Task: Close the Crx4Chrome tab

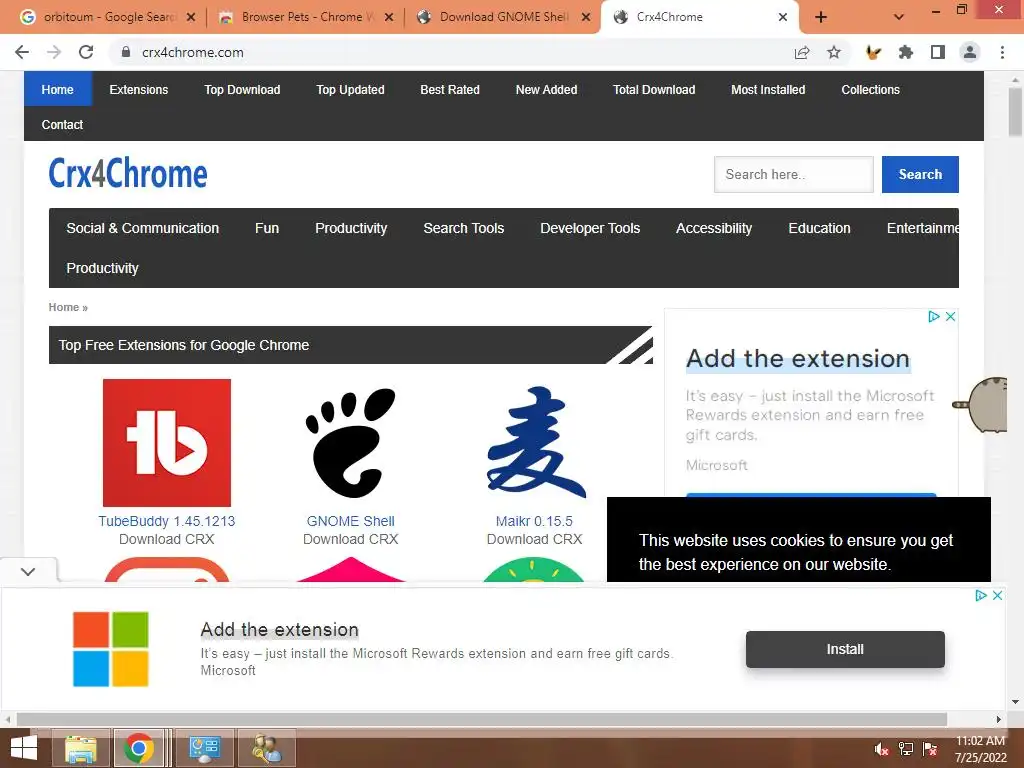Action: [783, 17]
